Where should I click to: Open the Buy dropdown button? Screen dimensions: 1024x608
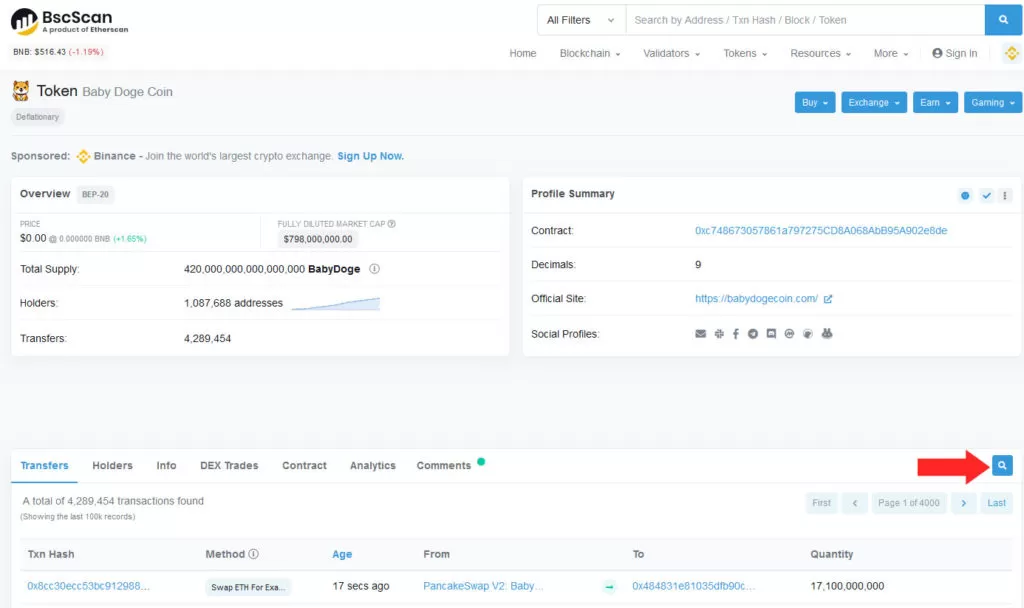(814, 103)
